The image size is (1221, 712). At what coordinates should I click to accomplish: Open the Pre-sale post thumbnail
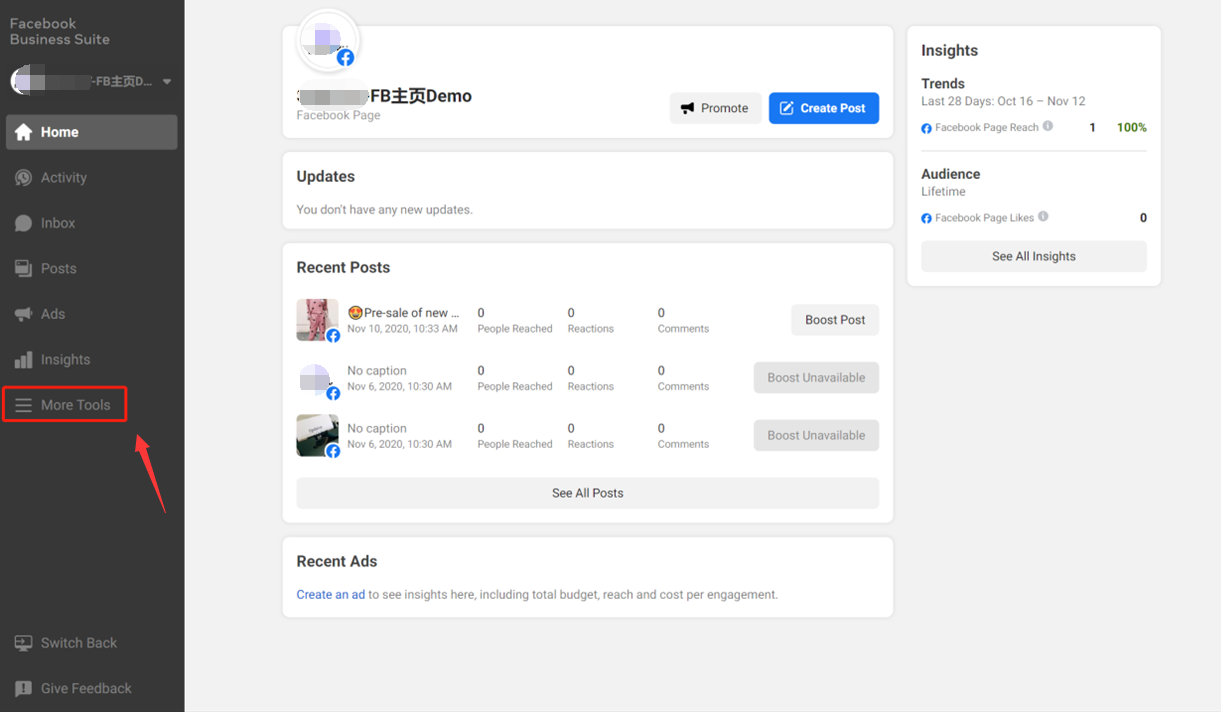317,320
